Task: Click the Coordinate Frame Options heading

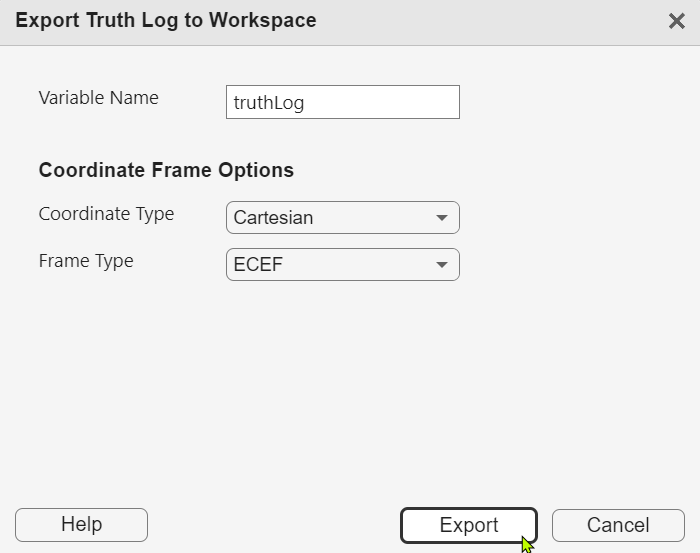Action: click(x=166, y=170)
